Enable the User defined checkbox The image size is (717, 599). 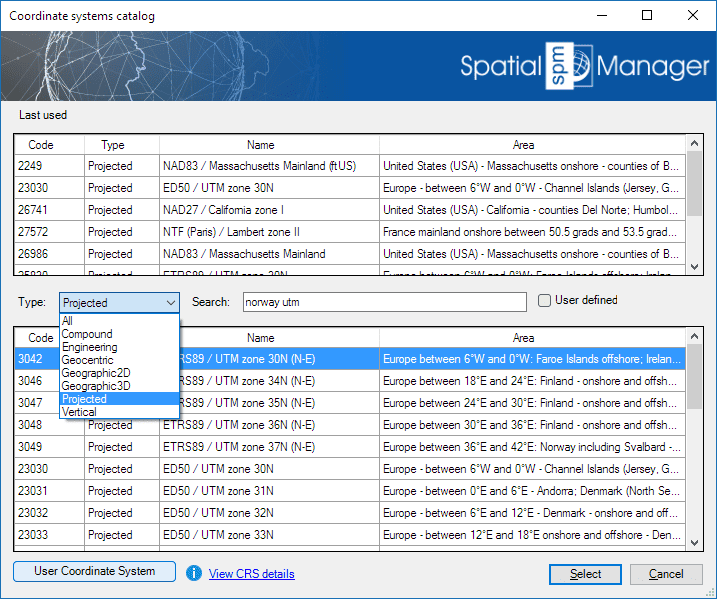545,300
